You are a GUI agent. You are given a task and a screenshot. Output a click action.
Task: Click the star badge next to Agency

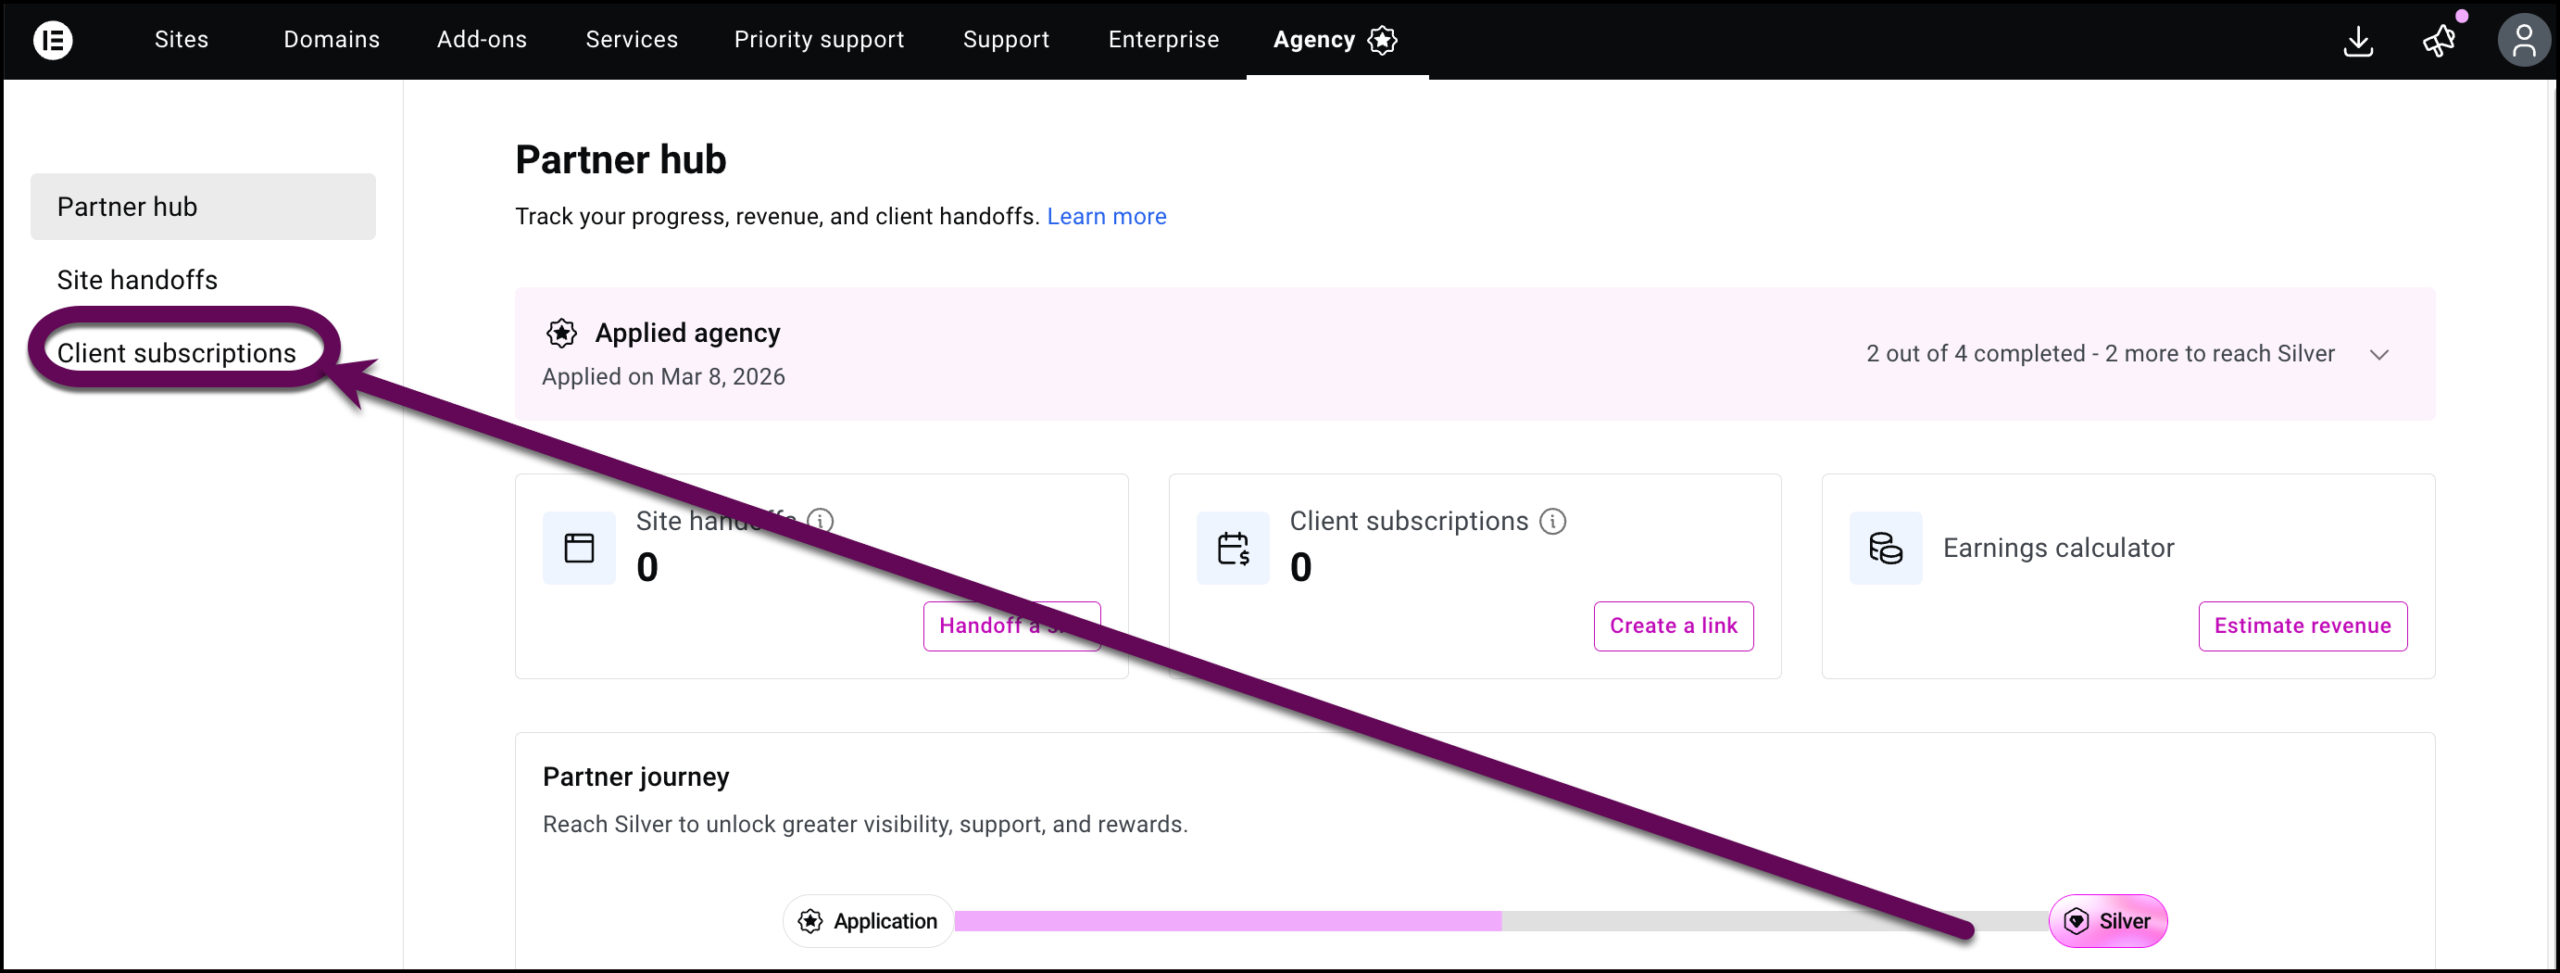point(1383,41)
